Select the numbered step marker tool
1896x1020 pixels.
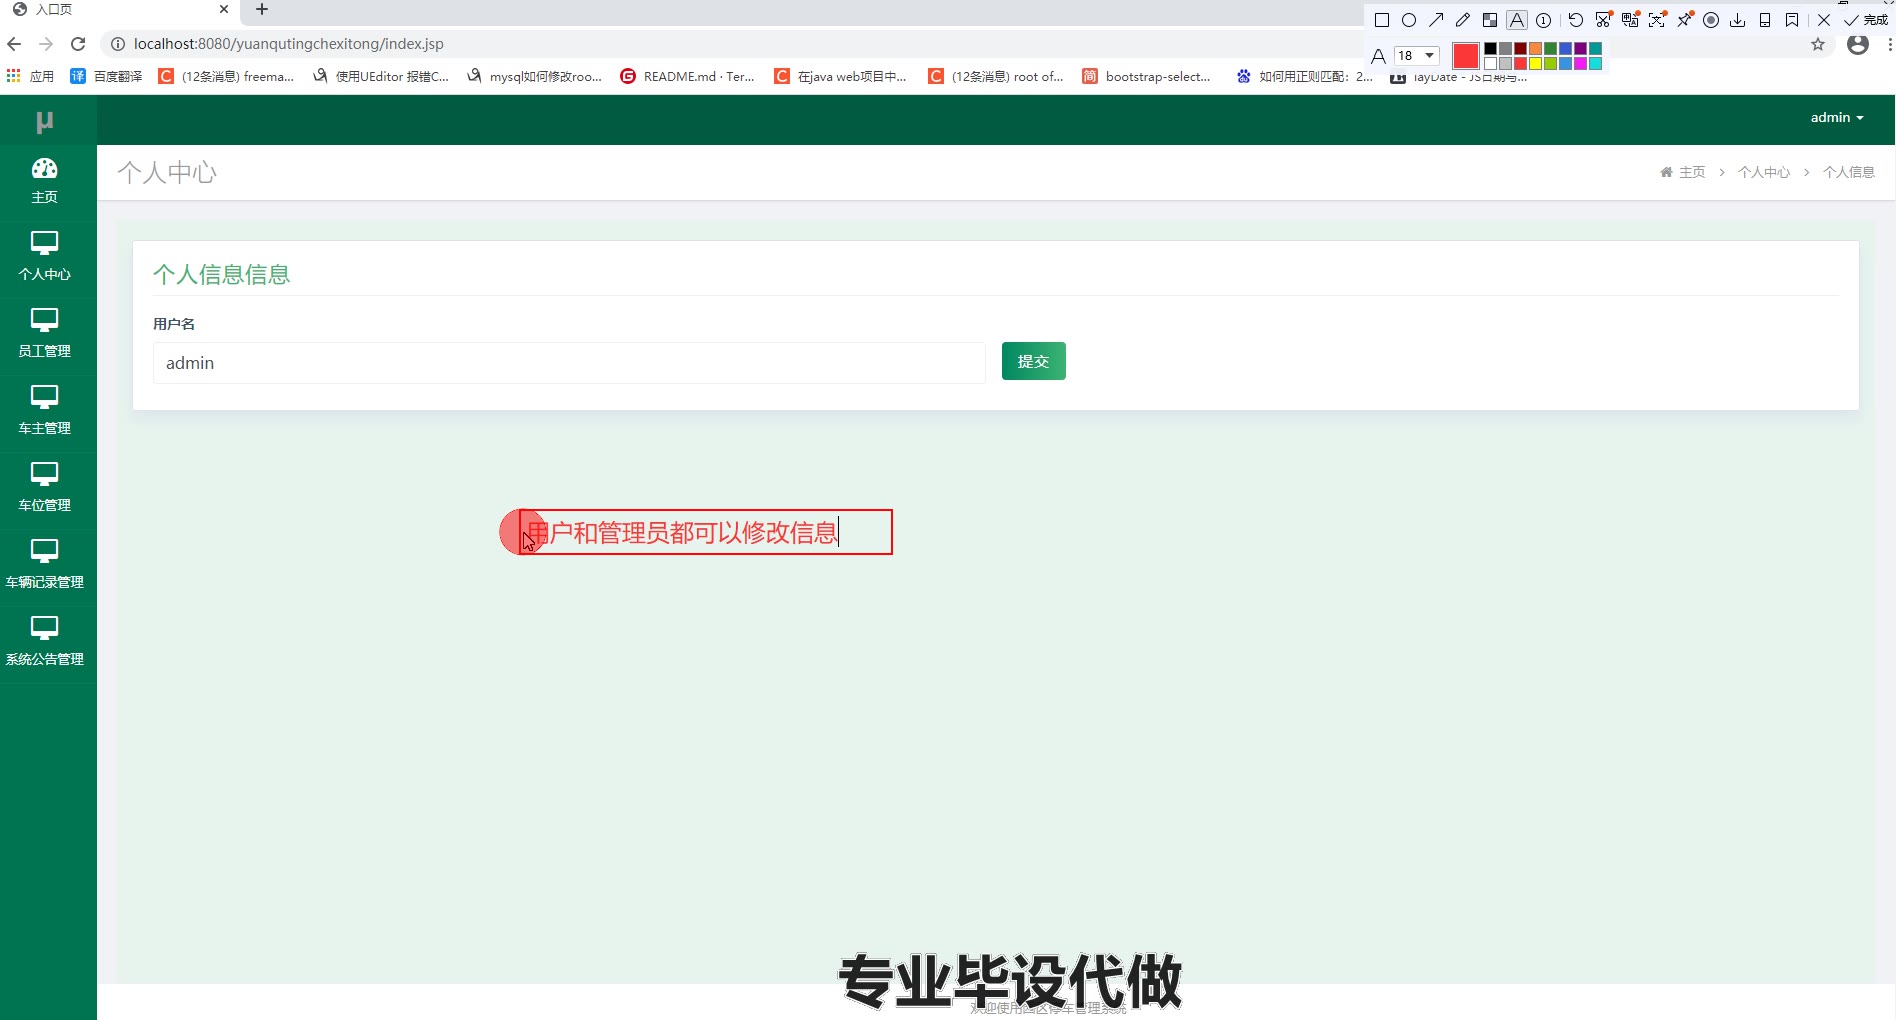(x=1544, y=20)
